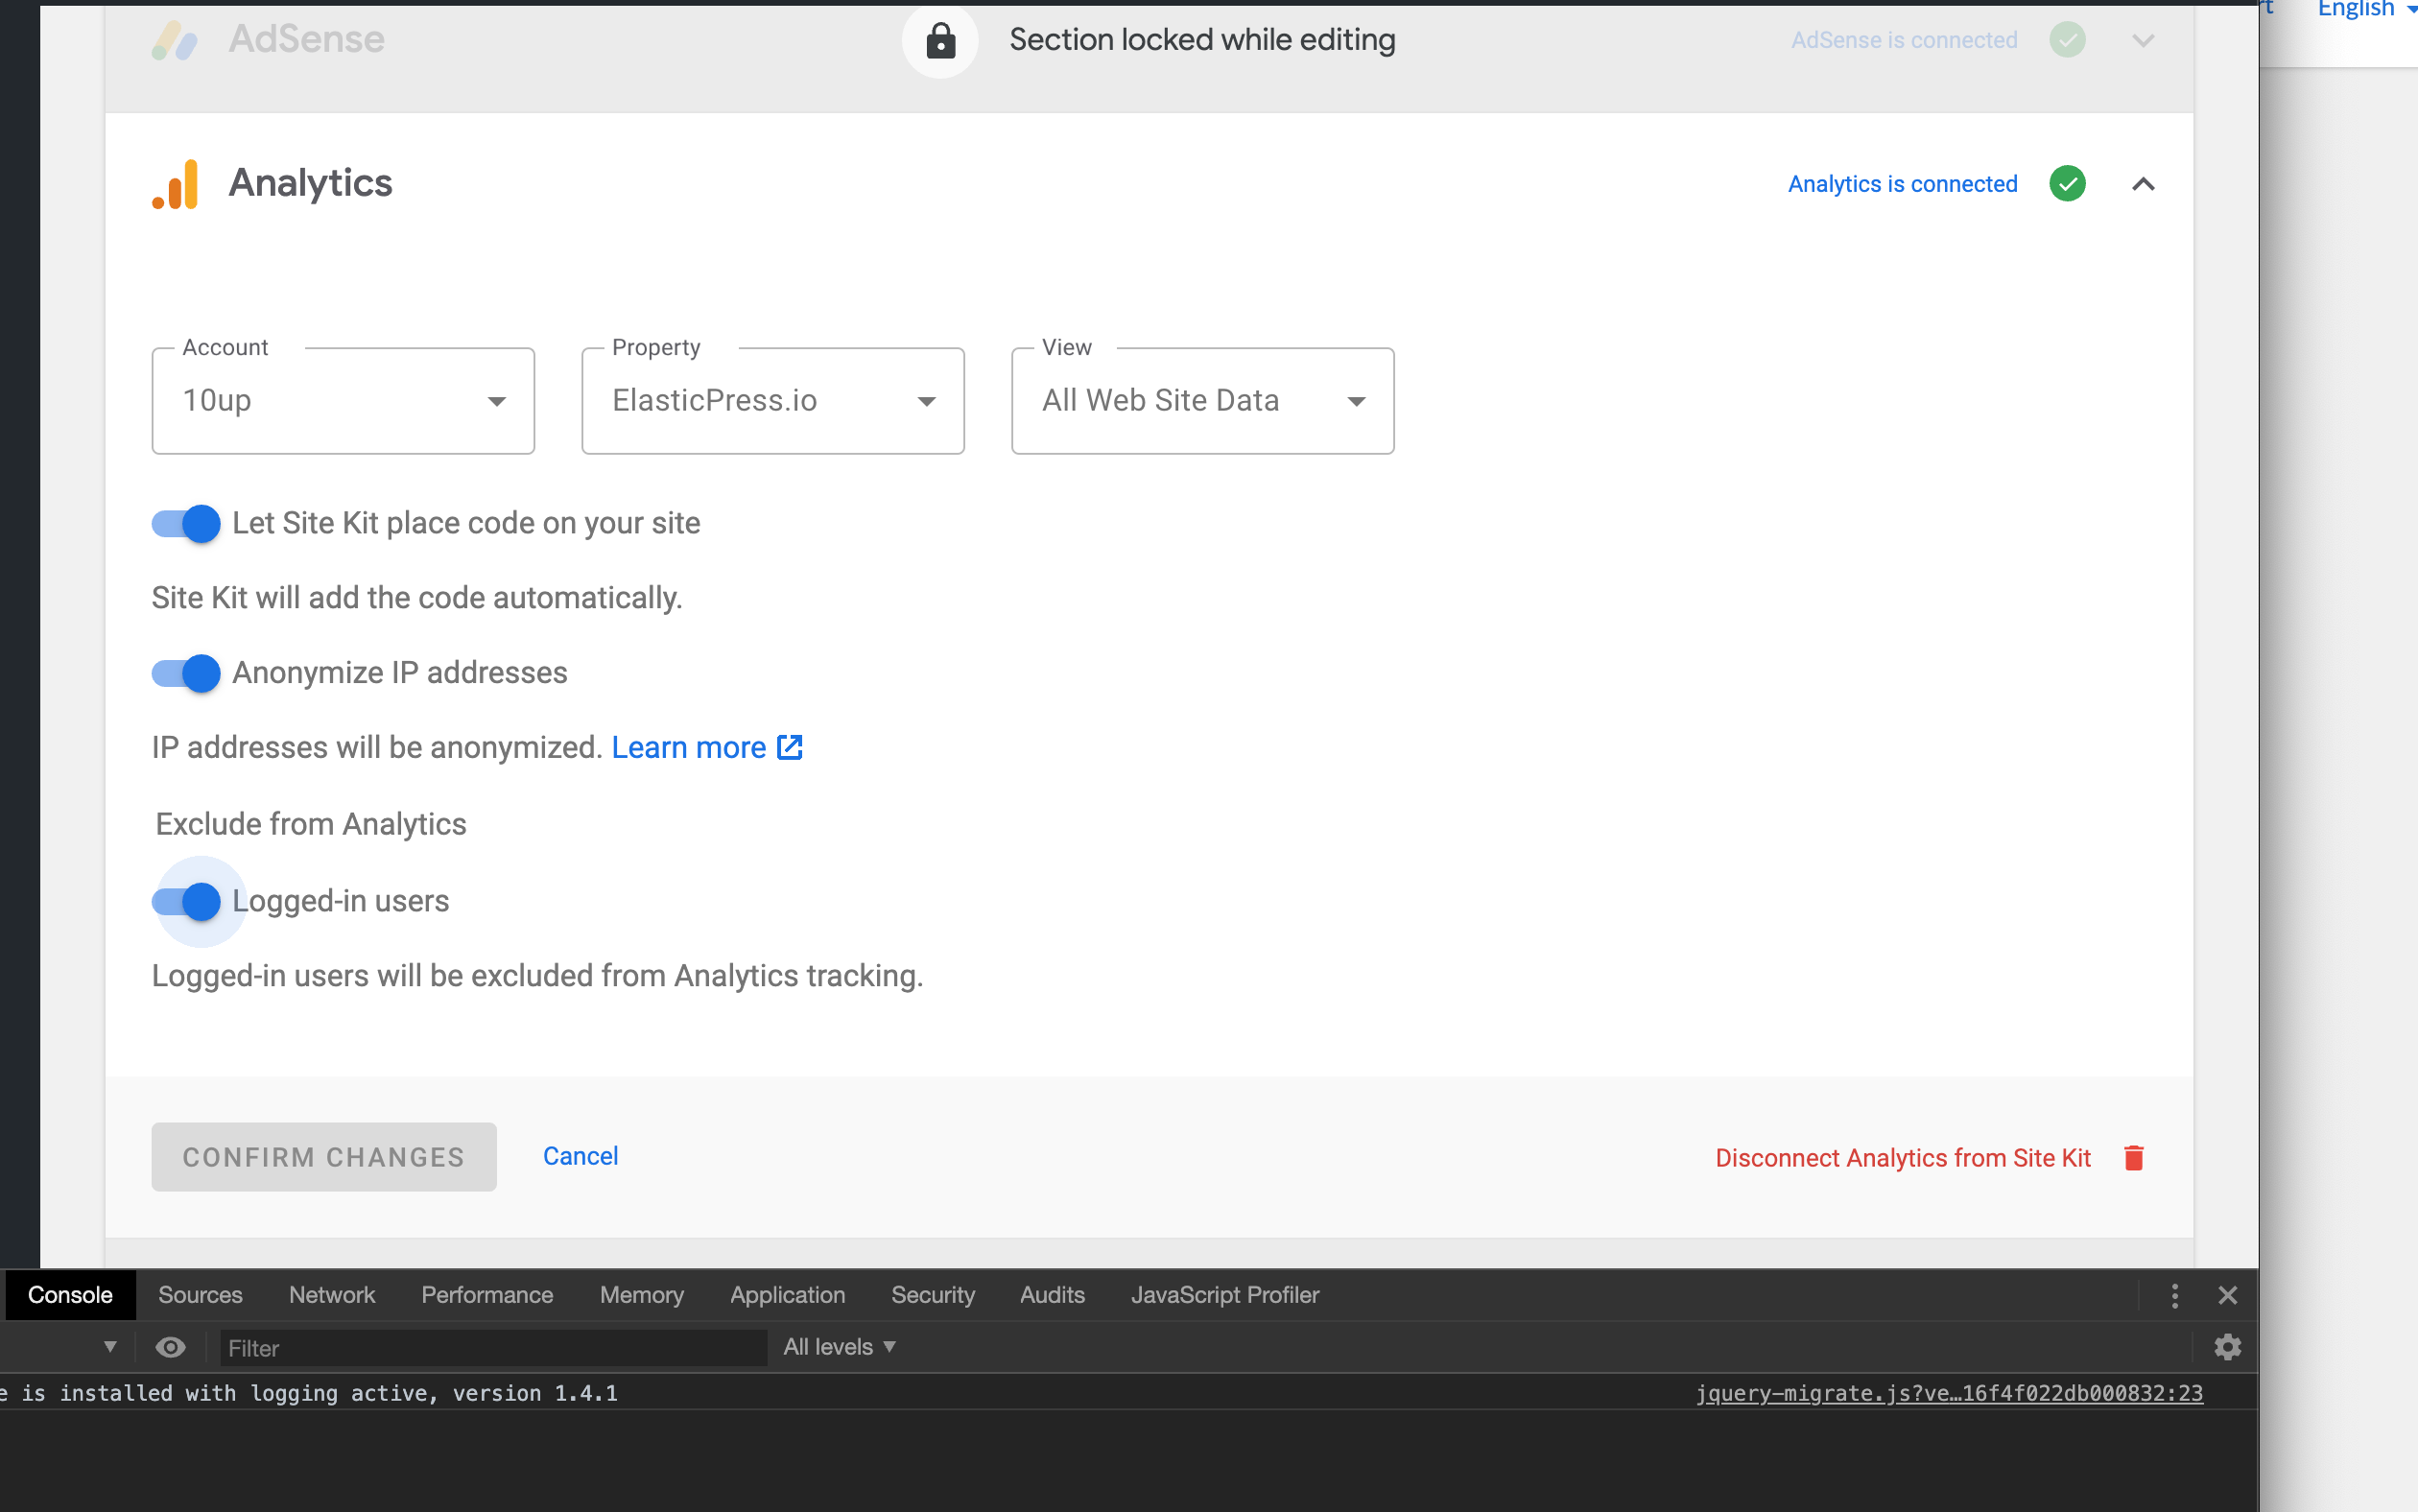Open the Learn more link

tap(688, 747)
